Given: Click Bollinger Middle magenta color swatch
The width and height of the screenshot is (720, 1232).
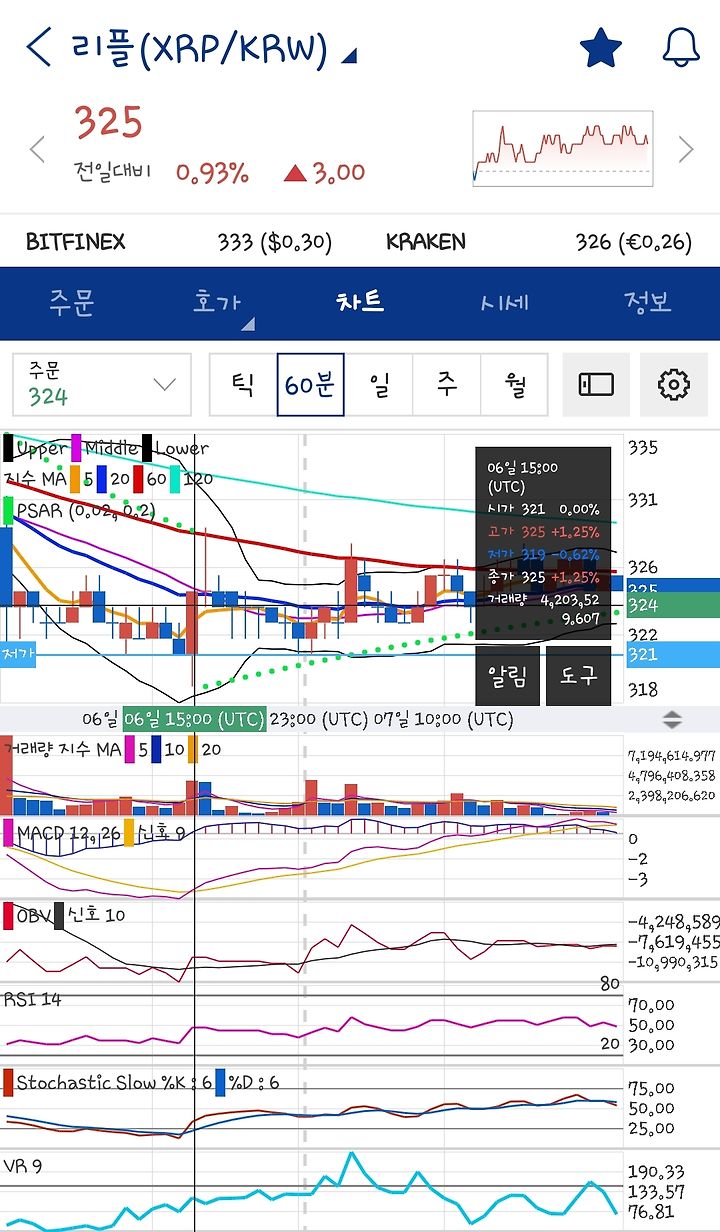Looking at the screenshot, I should tap(76, 448).
